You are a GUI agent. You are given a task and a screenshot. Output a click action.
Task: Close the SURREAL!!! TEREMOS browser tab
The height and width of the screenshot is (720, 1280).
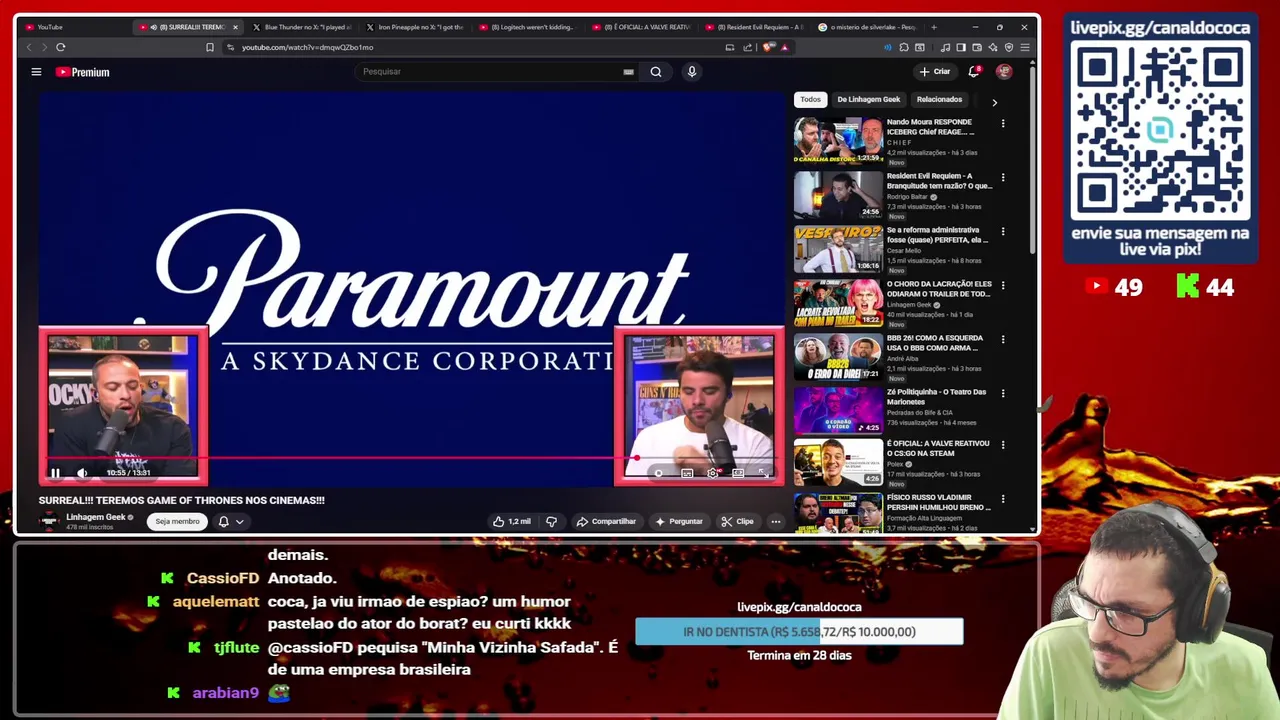click(x=235, y=27)
